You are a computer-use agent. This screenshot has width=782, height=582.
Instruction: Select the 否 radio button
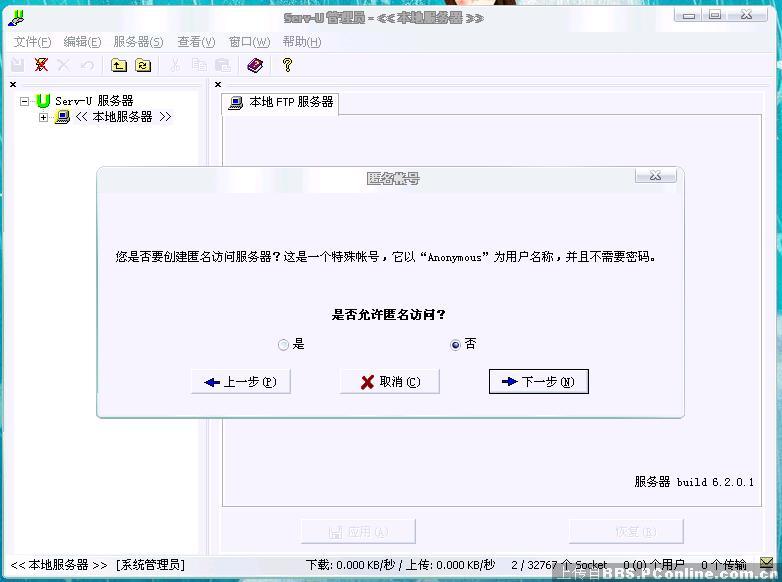click(x=456, y=345)
